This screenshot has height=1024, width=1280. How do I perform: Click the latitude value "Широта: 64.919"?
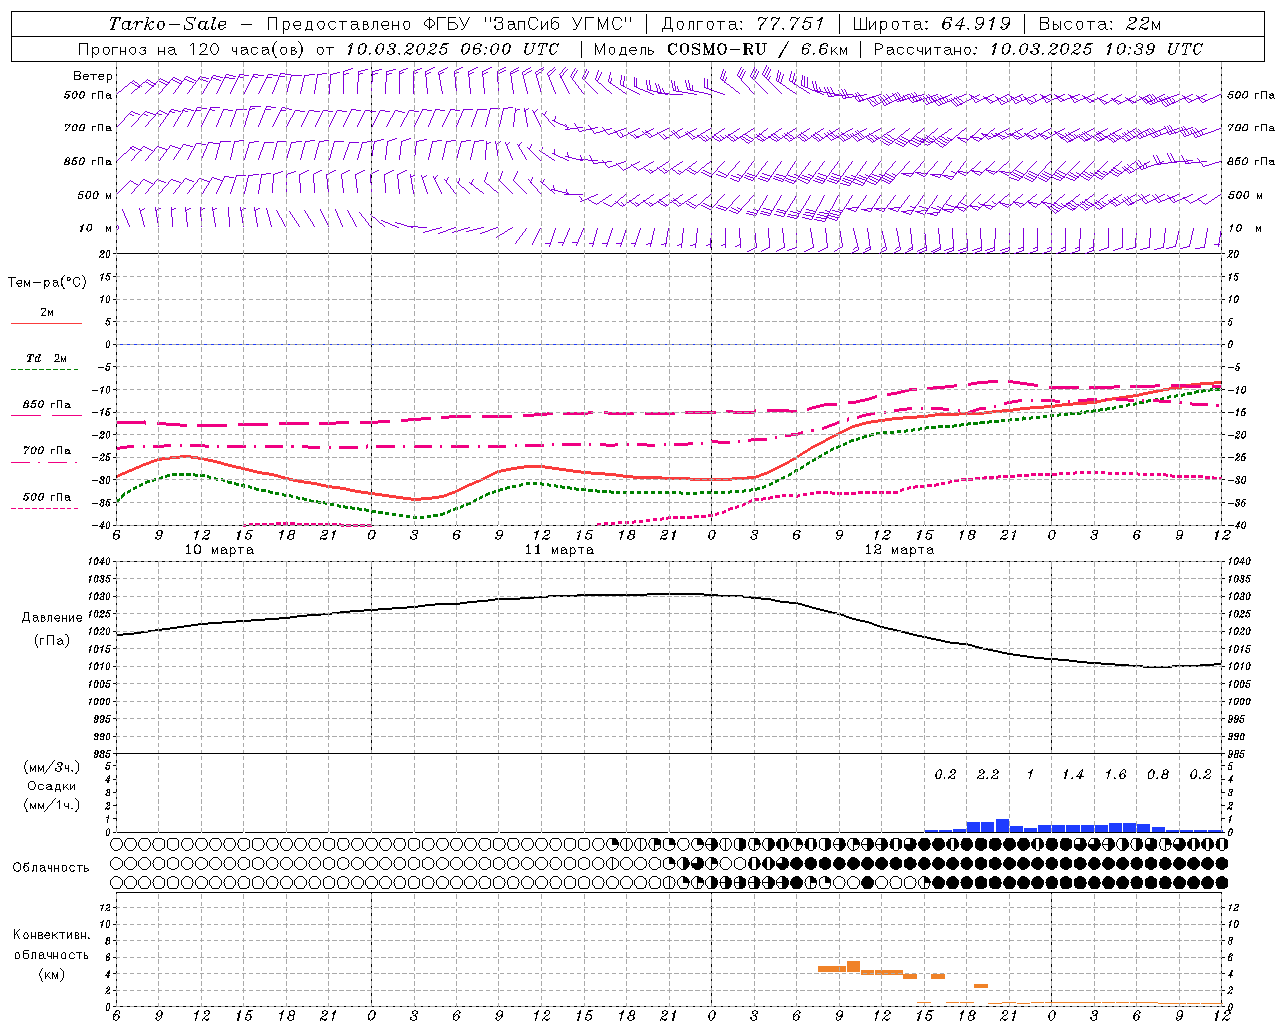(932, 24)
